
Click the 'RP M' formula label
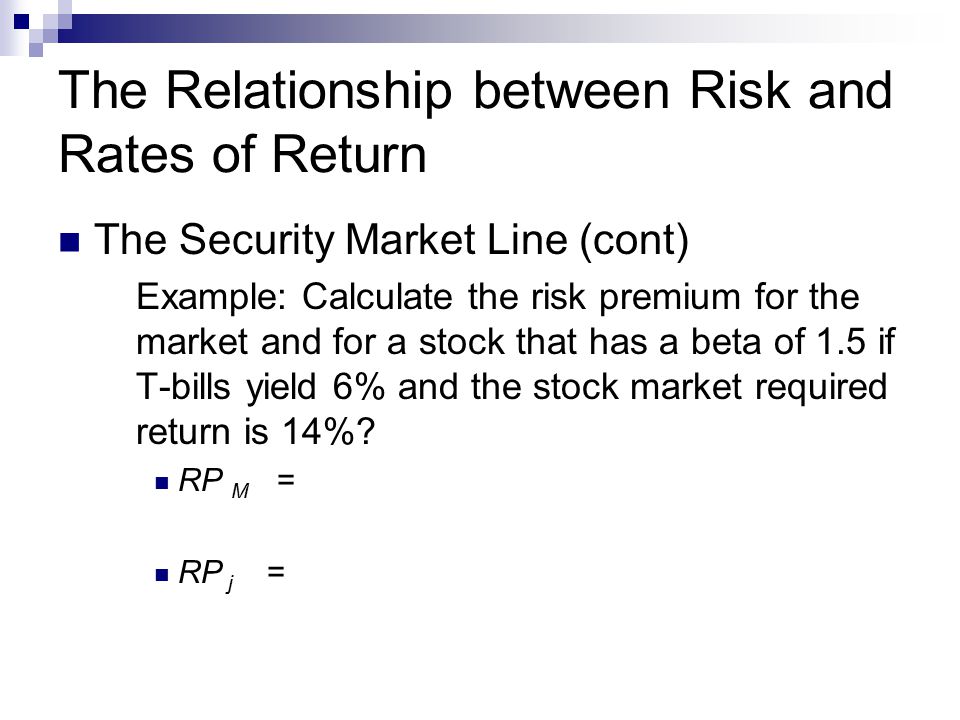tap(214, 482)
